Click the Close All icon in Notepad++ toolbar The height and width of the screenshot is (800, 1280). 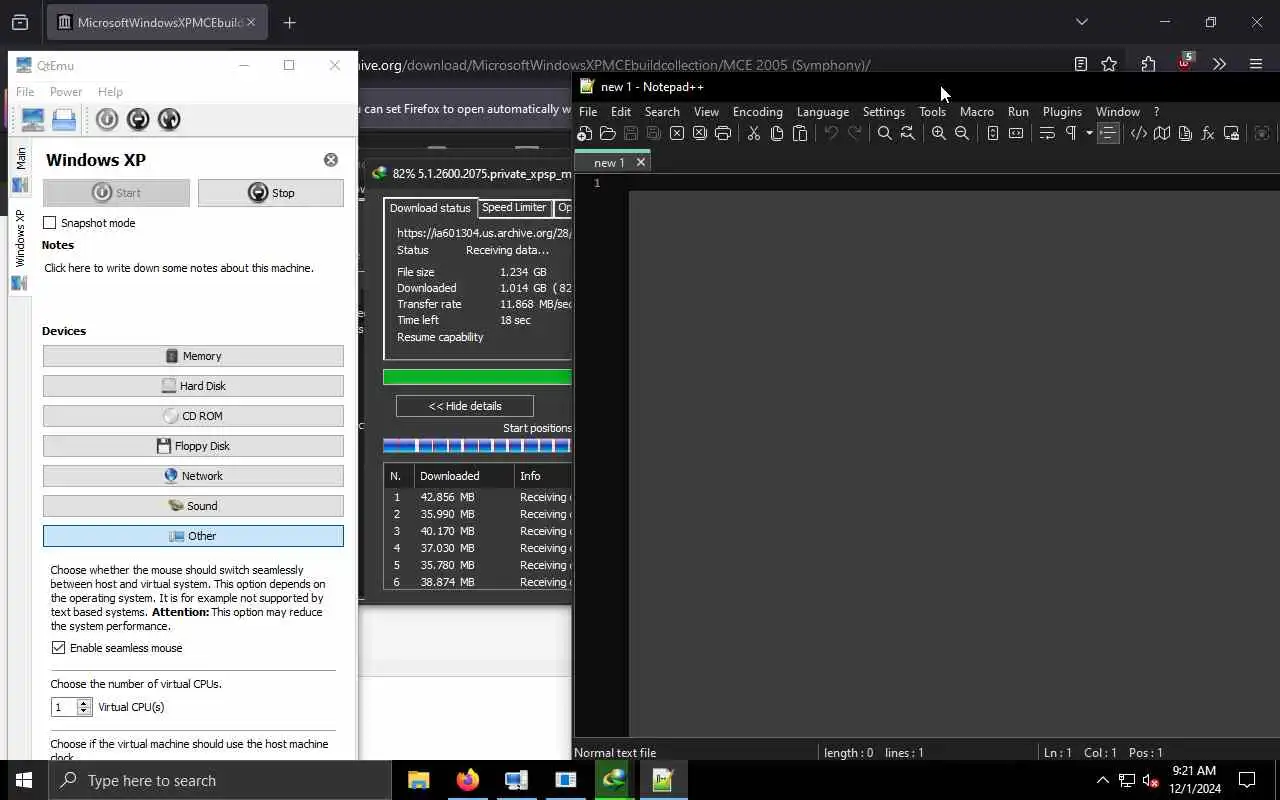tap(700, 133)
